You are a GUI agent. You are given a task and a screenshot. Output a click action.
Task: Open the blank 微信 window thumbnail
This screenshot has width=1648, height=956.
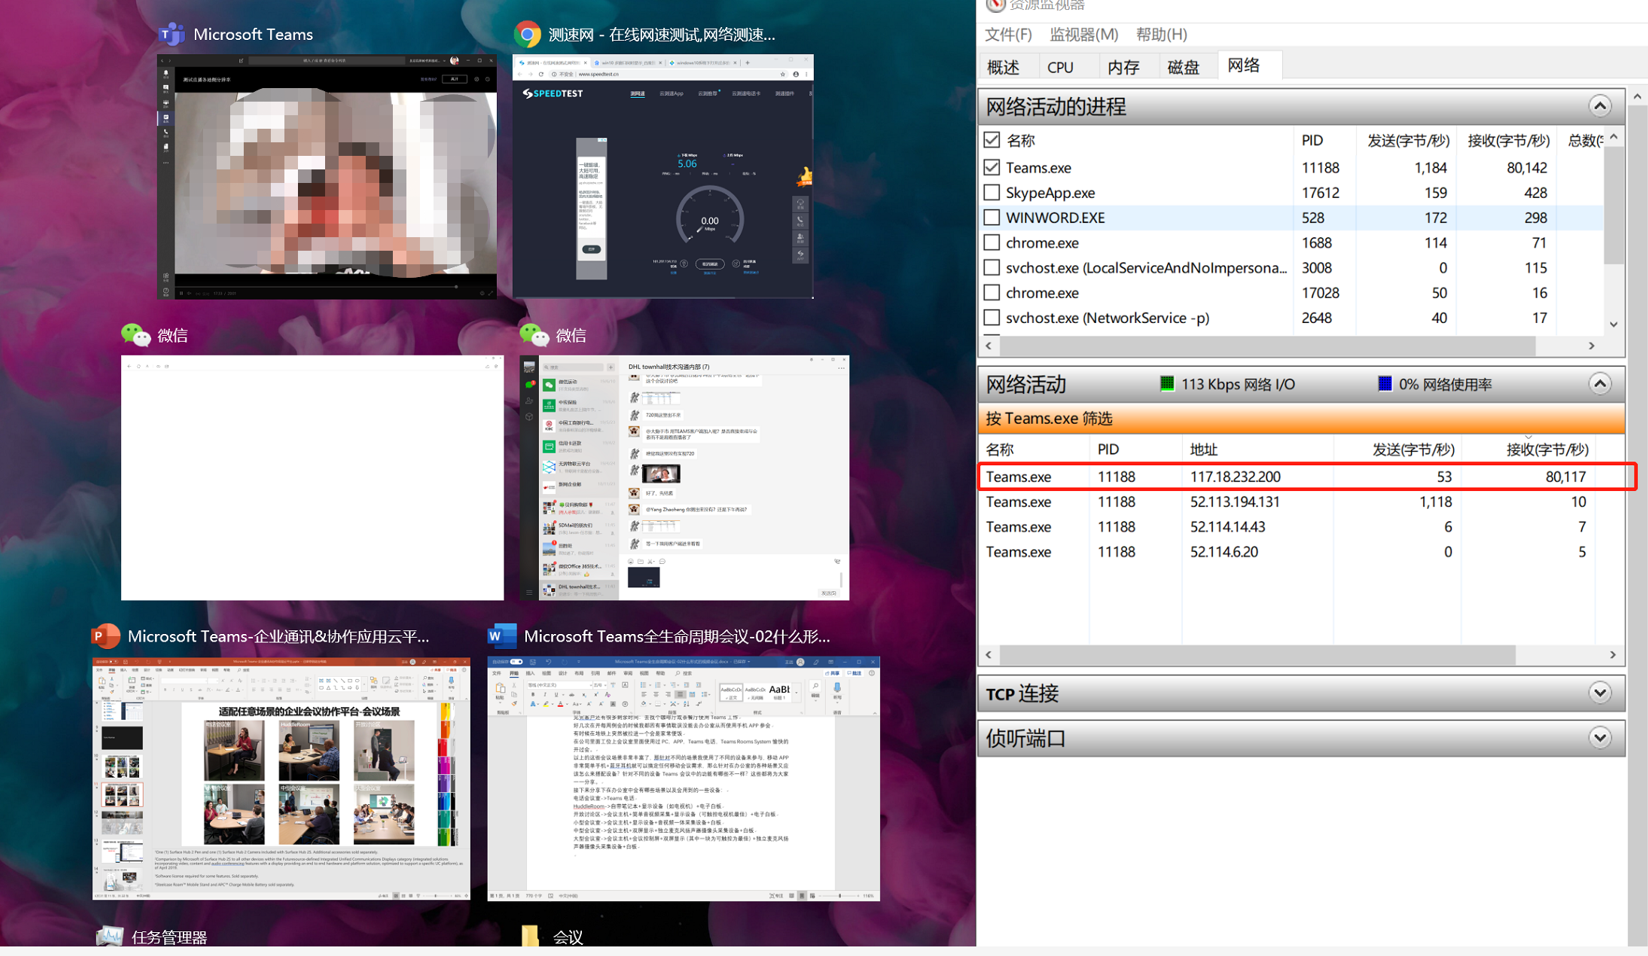point(312,478)
